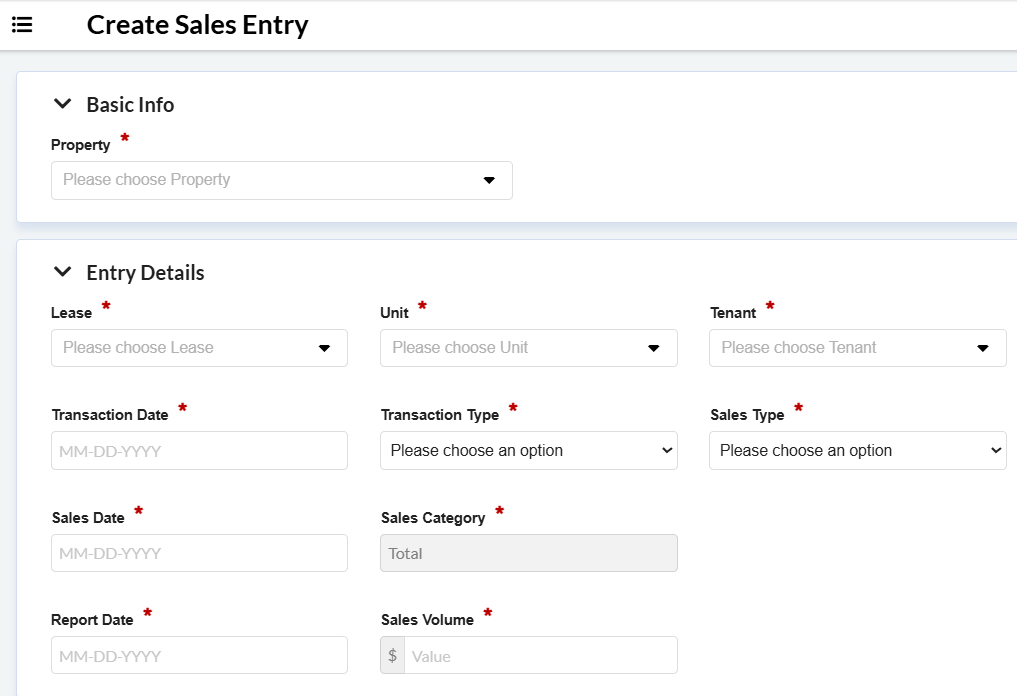Click the Report Date input field
This screenshot has height=696, width=1017.
coord(199,655)
